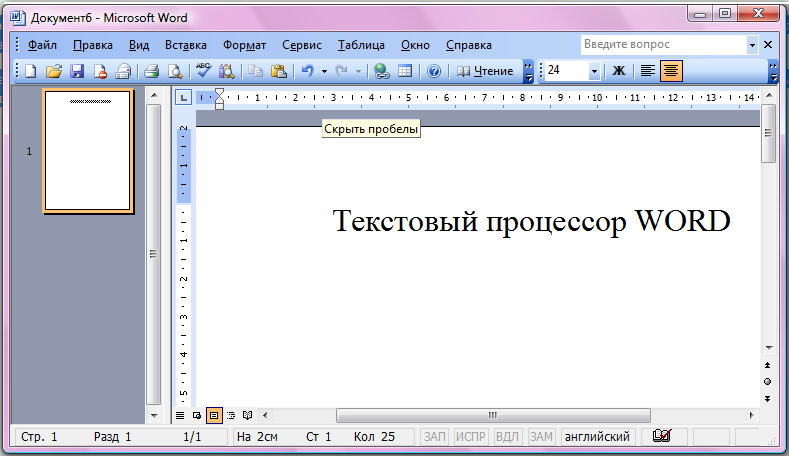The height and width of the screenshot is (456, 789).
Task: Send document by e-mail icon
Action: click(x=123, y=71)
